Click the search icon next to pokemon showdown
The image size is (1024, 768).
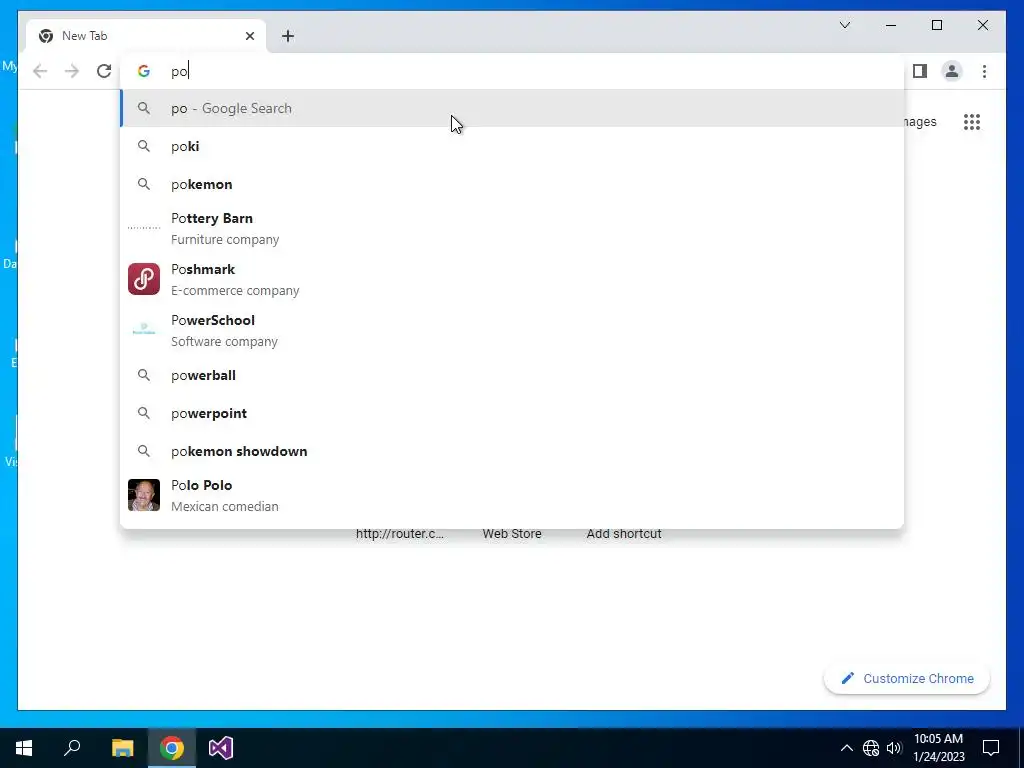tap(144, 451)
